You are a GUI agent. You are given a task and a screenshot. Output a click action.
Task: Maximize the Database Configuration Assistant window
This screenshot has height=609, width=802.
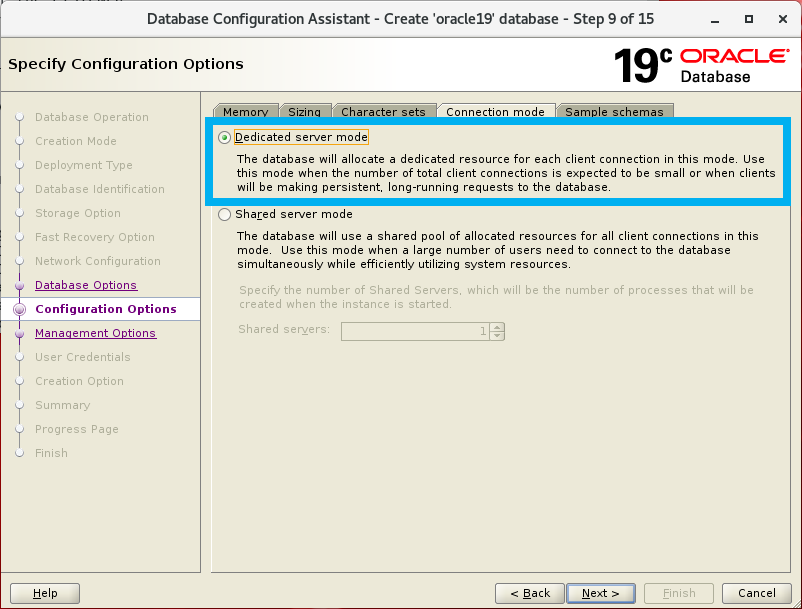[749, 19]
